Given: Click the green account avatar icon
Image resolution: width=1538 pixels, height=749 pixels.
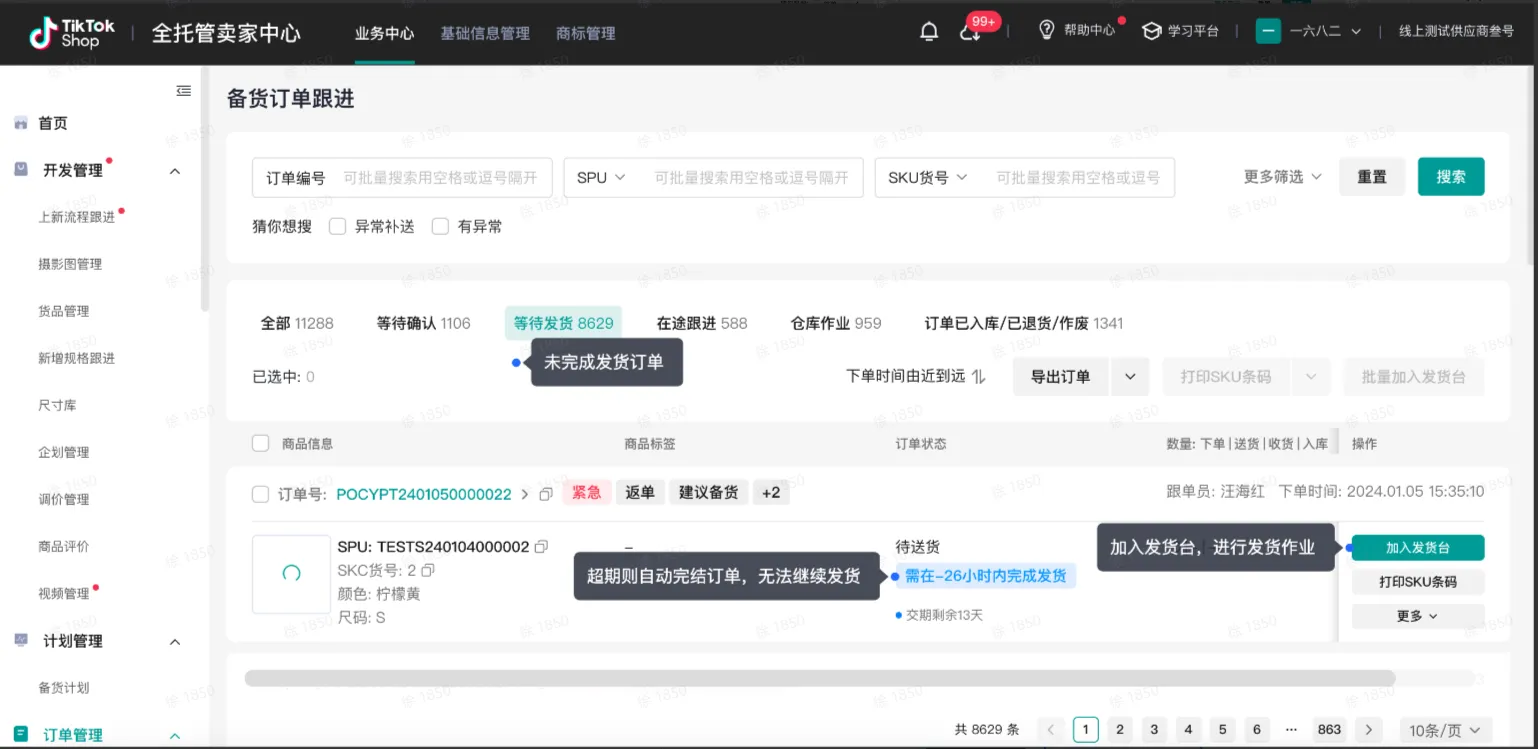Looking at the screenshot, I should [x=1268, y=31].
